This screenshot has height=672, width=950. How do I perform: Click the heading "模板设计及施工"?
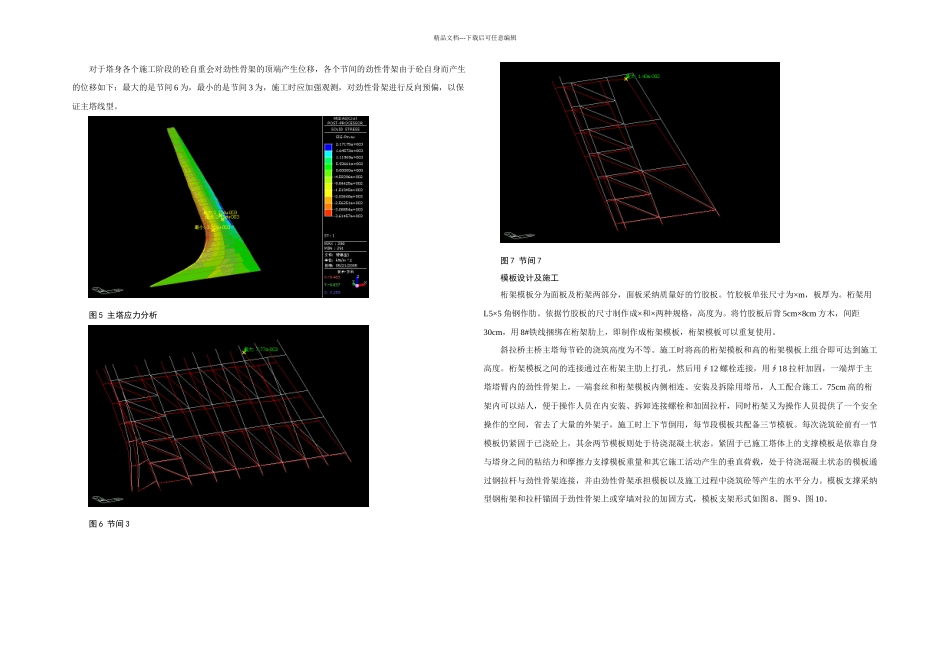pyautogui.click(x=529, y=278)
